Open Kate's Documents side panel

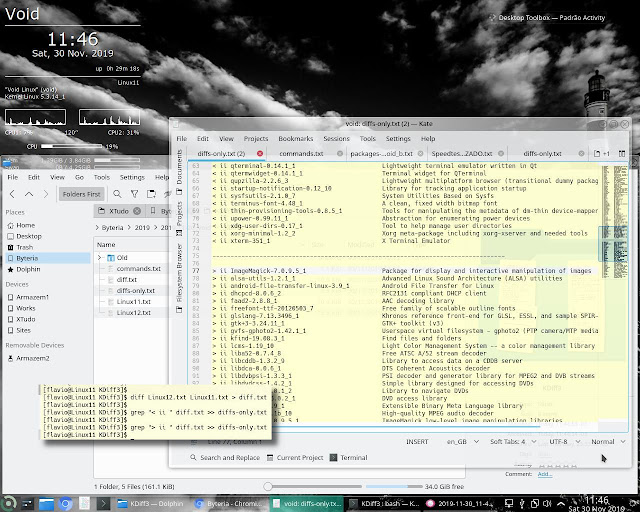[179, 172]
